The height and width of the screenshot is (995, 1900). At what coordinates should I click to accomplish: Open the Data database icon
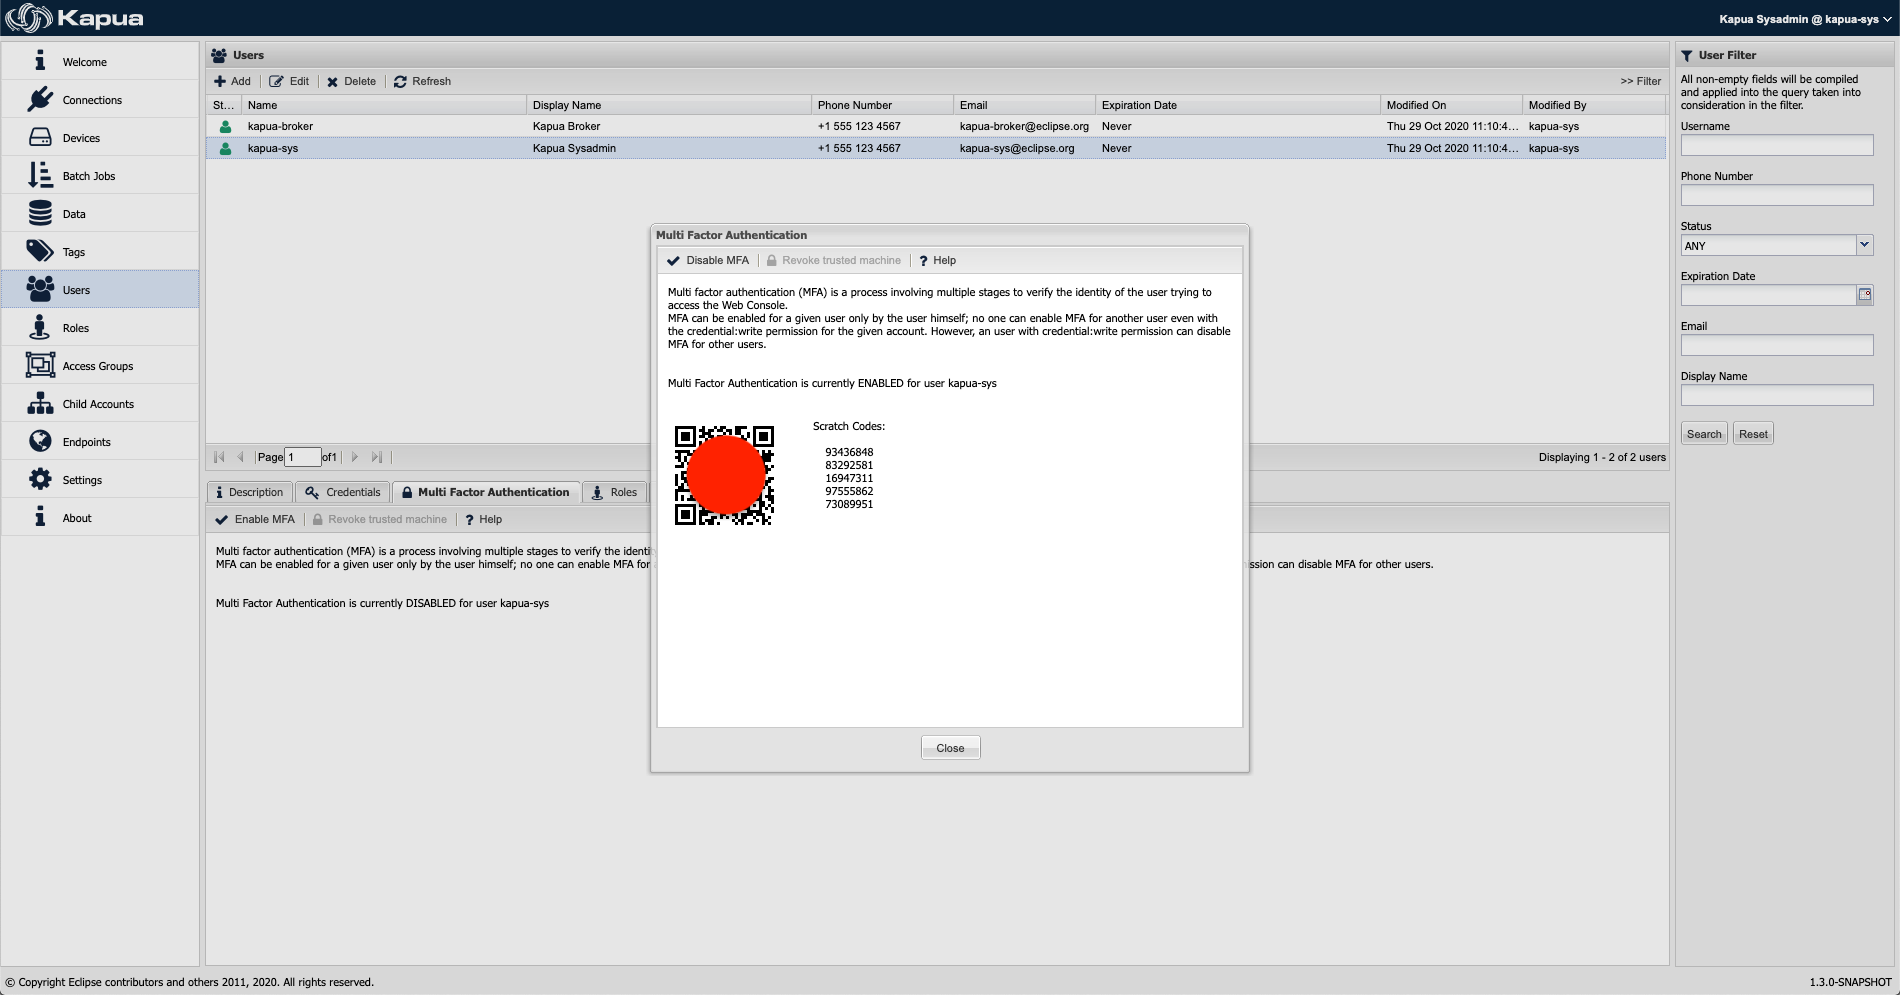click(40, 214)
